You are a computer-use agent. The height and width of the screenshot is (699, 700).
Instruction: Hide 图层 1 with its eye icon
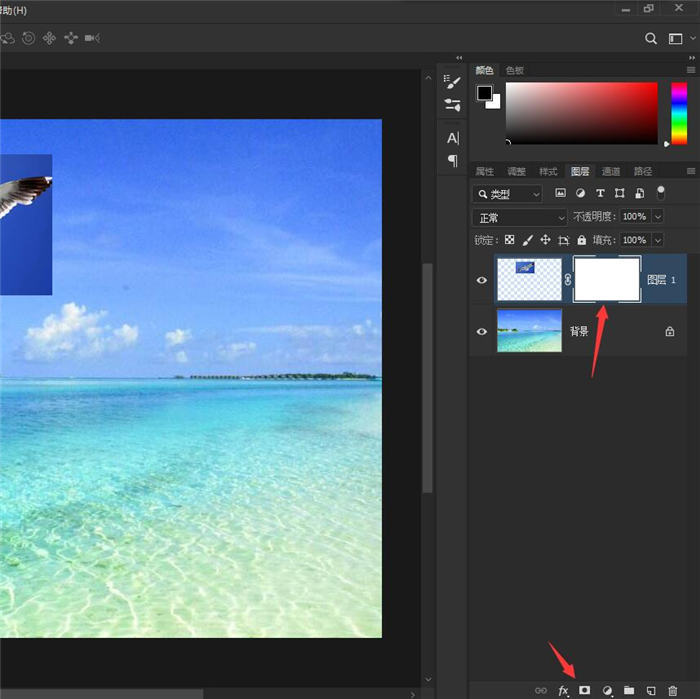pos(482,280)
